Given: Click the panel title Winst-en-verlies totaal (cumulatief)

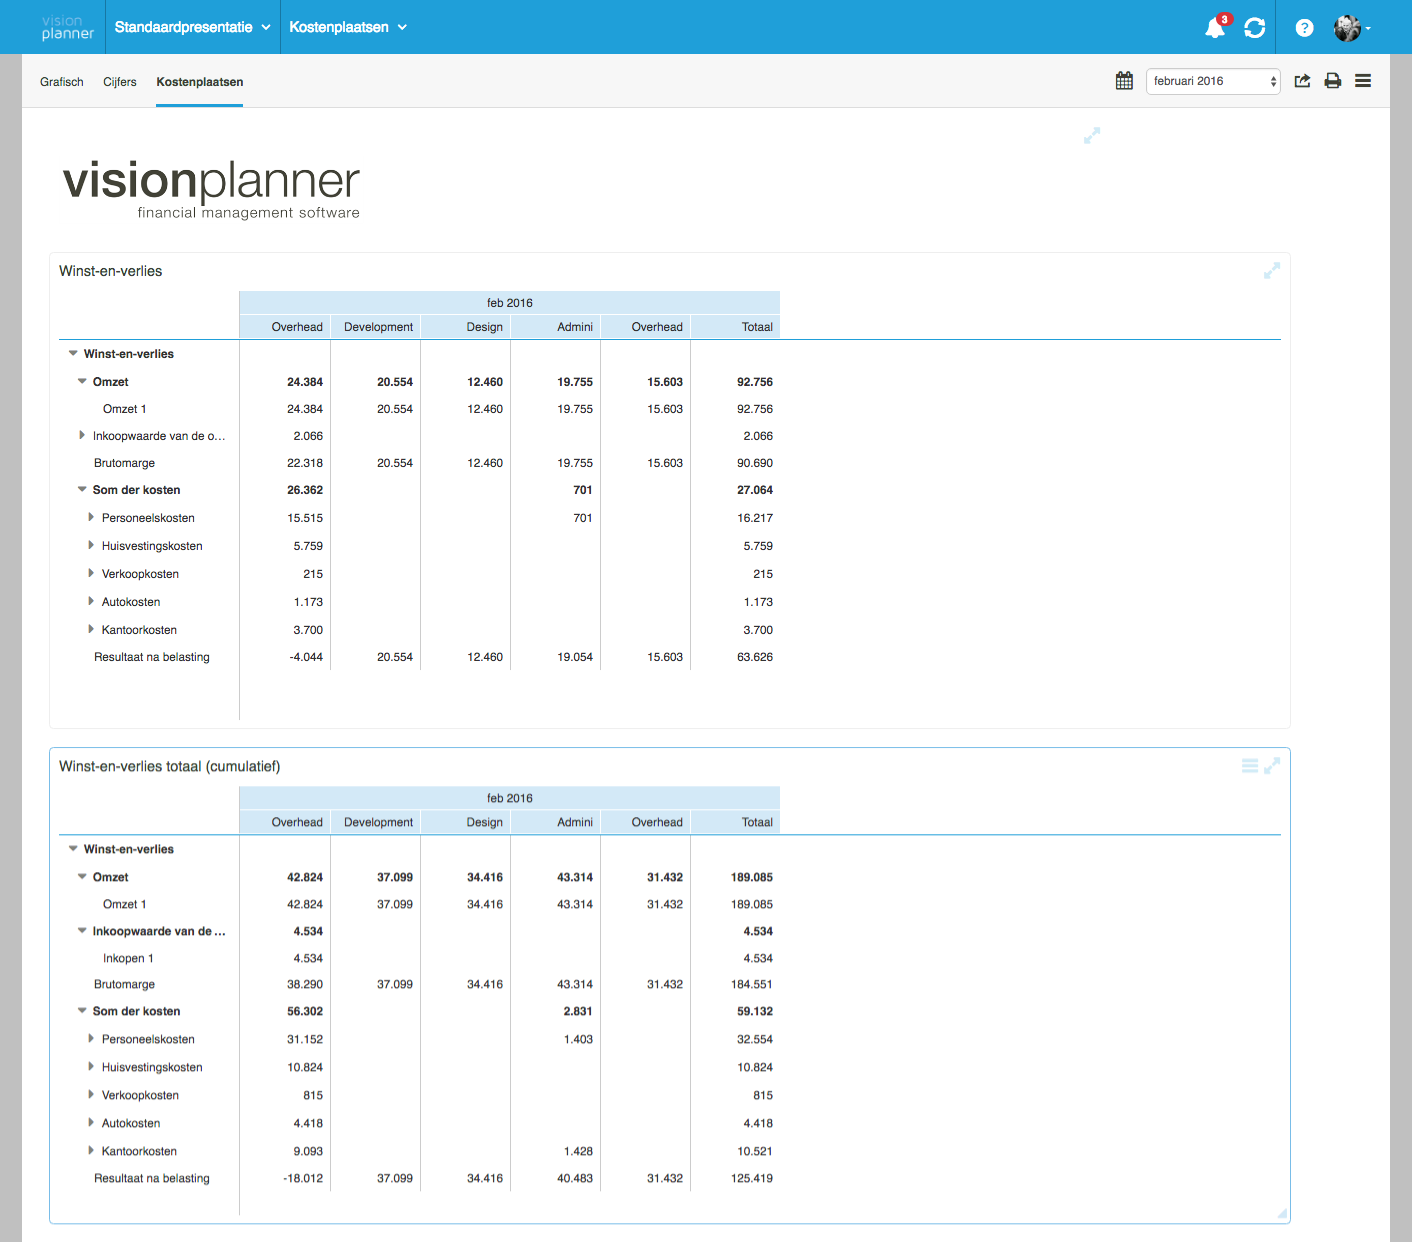Looking at the screenshot, I should 170,766.
